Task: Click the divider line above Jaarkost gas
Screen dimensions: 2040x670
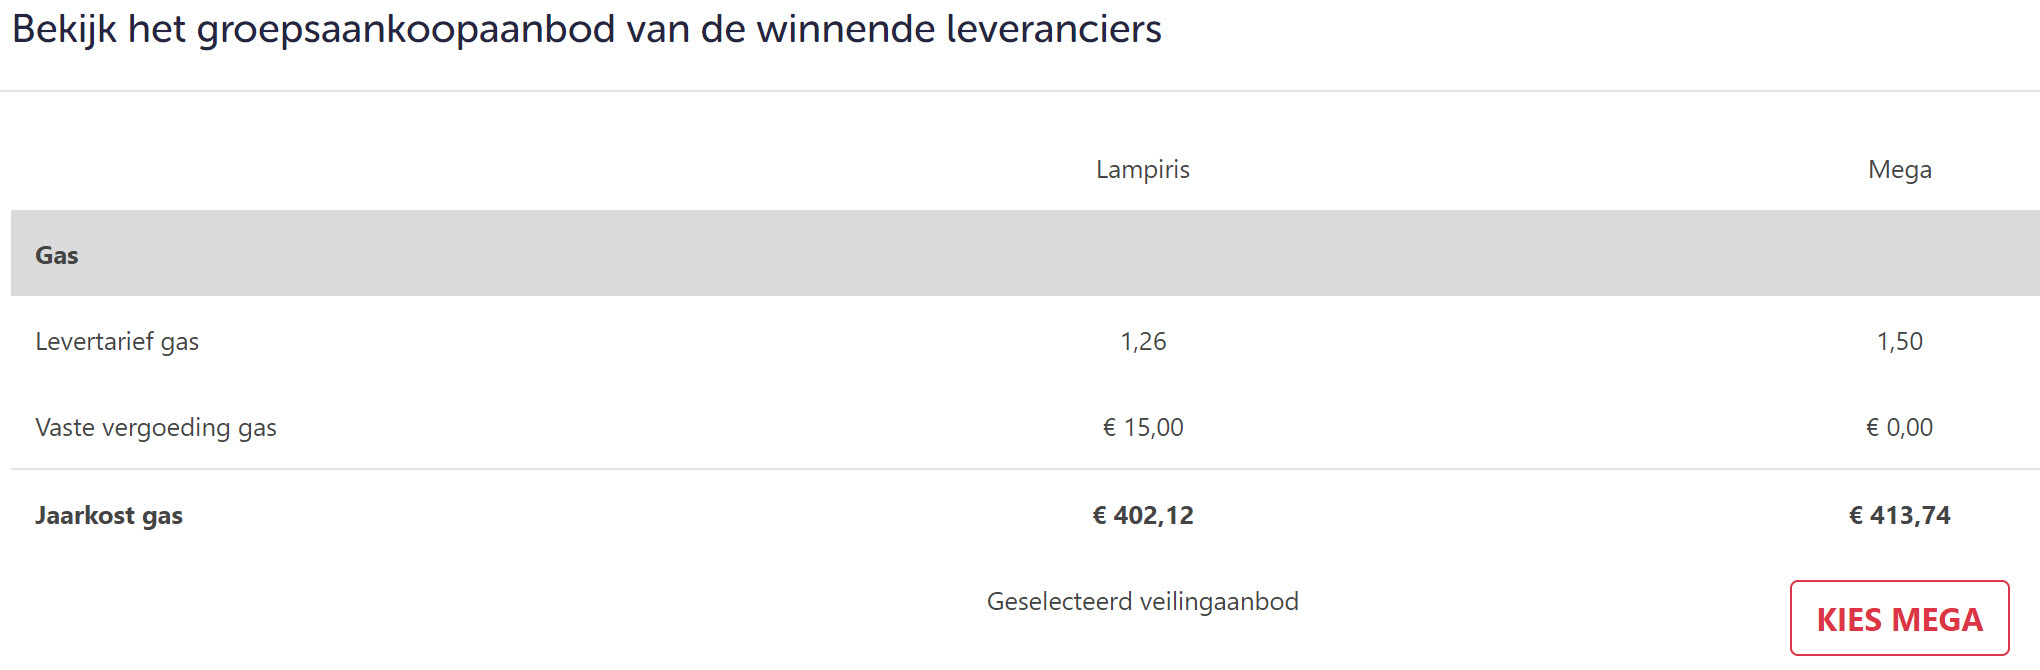Action: pos(1020,469)
